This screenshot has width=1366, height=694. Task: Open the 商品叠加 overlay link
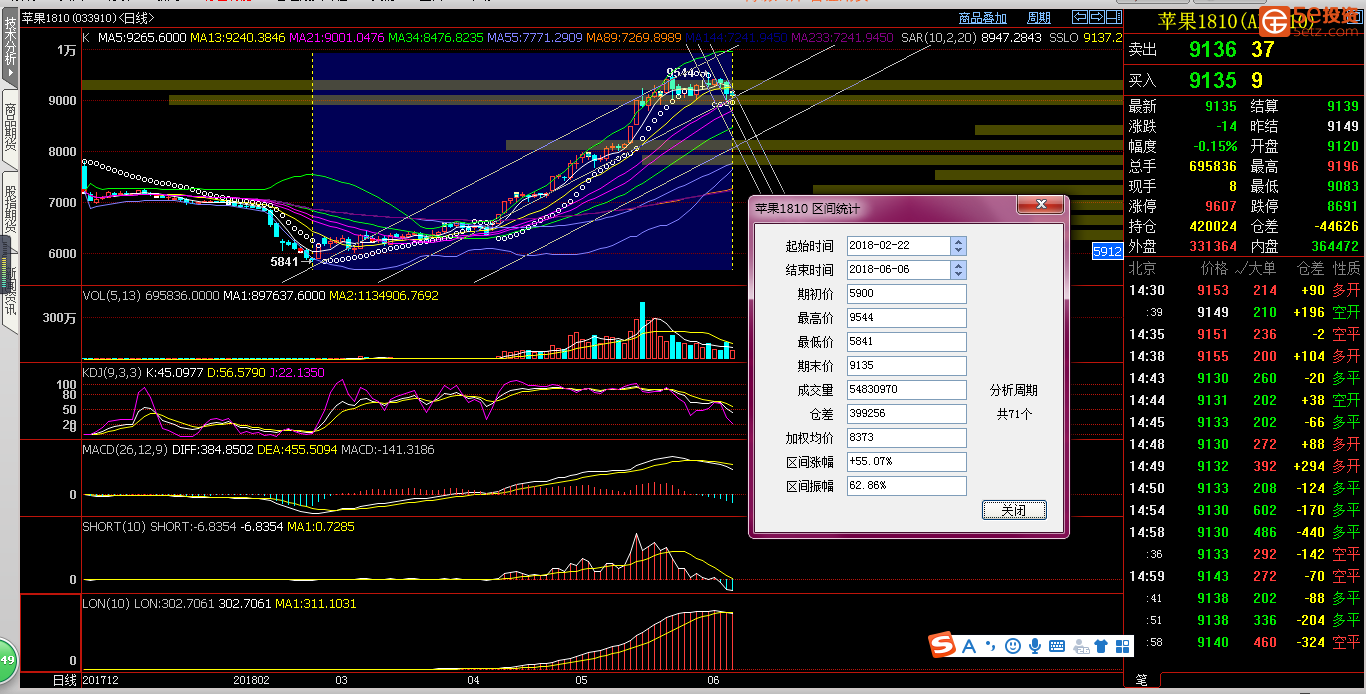[x=983, y=17]
